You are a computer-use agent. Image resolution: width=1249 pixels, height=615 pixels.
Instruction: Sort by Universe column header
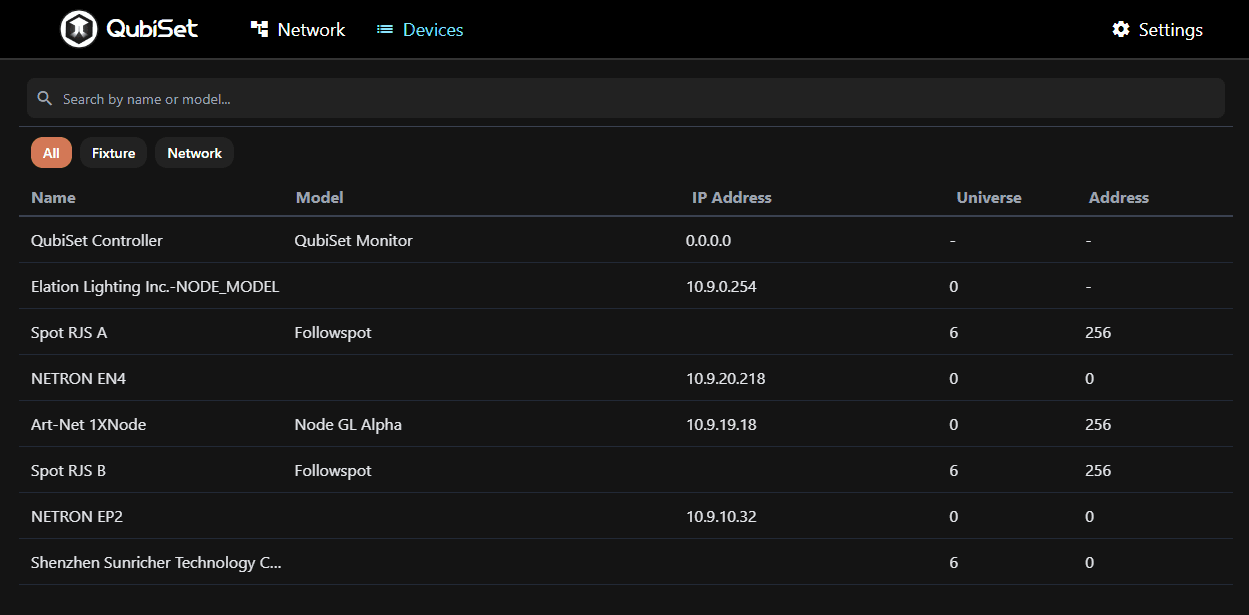click(988, 198)
